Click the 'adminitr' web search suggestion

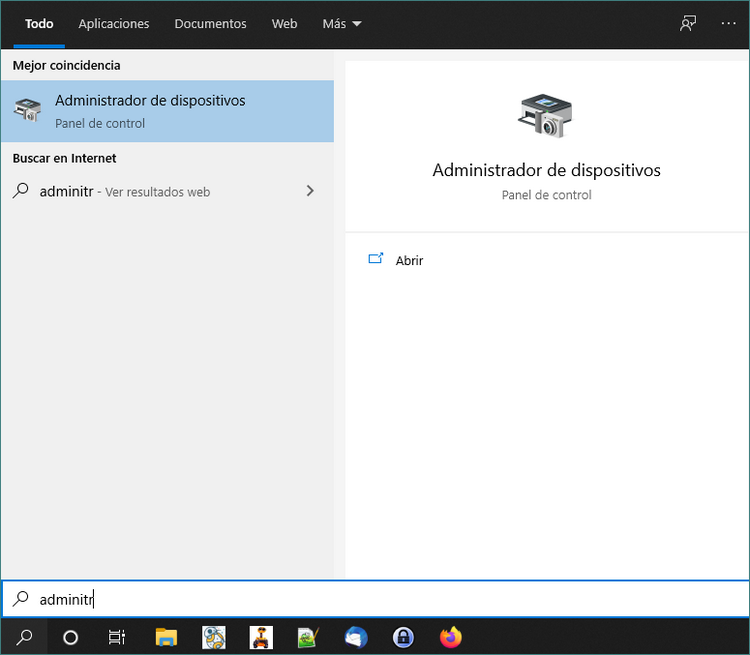pyautogui.click(x=167, y=191)
